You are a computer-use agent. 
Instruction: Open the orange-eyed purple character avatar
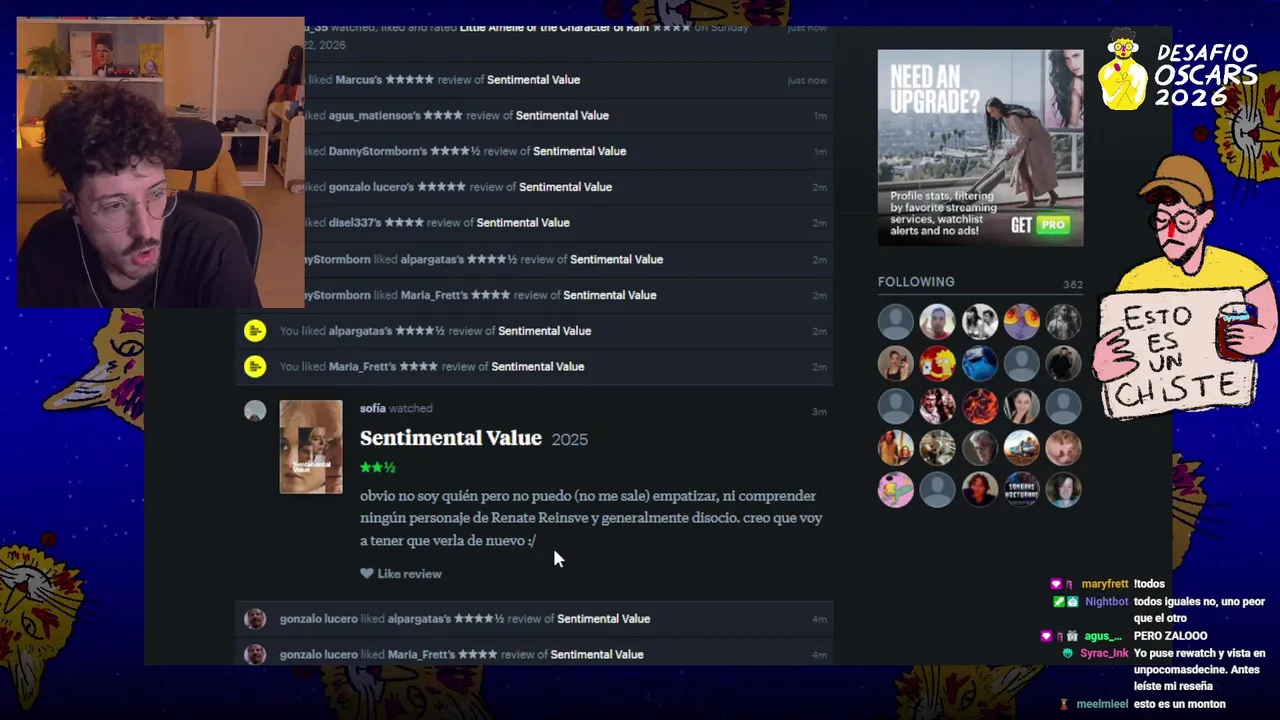(1022, 322)
